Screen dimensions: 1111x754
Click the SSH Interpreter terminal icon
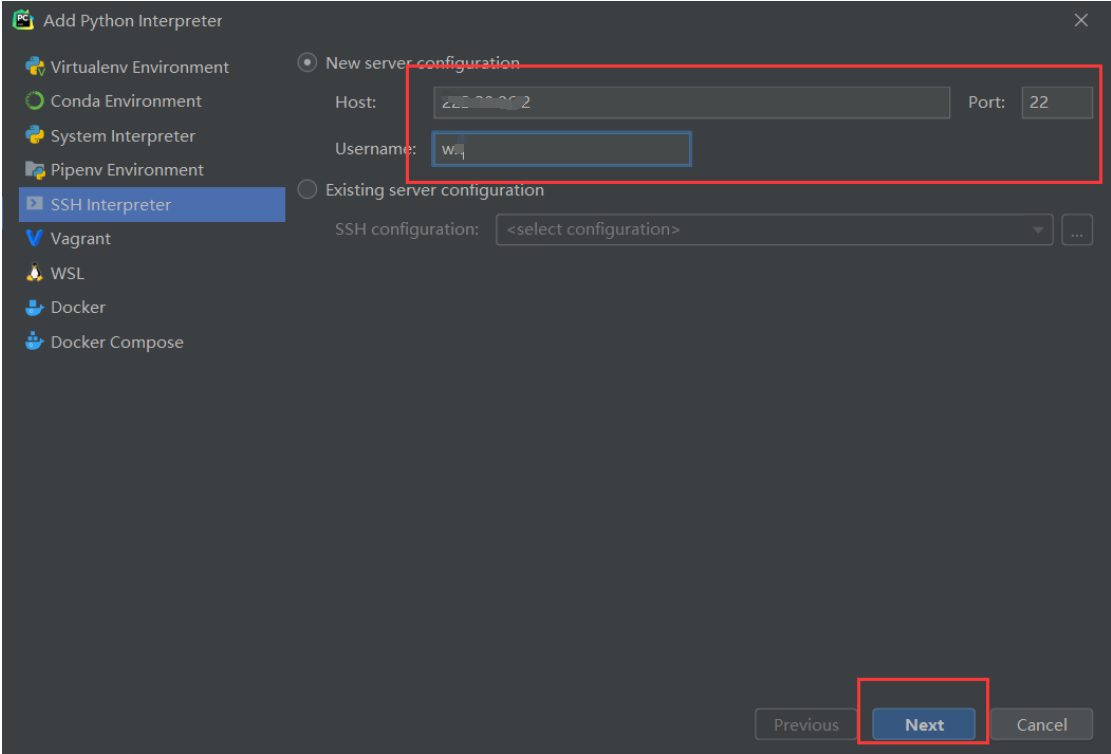click(35, 204)
